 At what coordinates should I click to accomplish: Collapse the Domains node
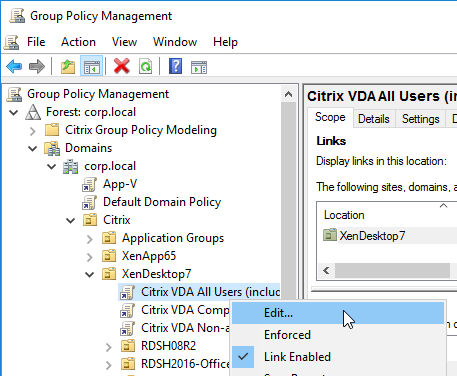coord(33,148)
